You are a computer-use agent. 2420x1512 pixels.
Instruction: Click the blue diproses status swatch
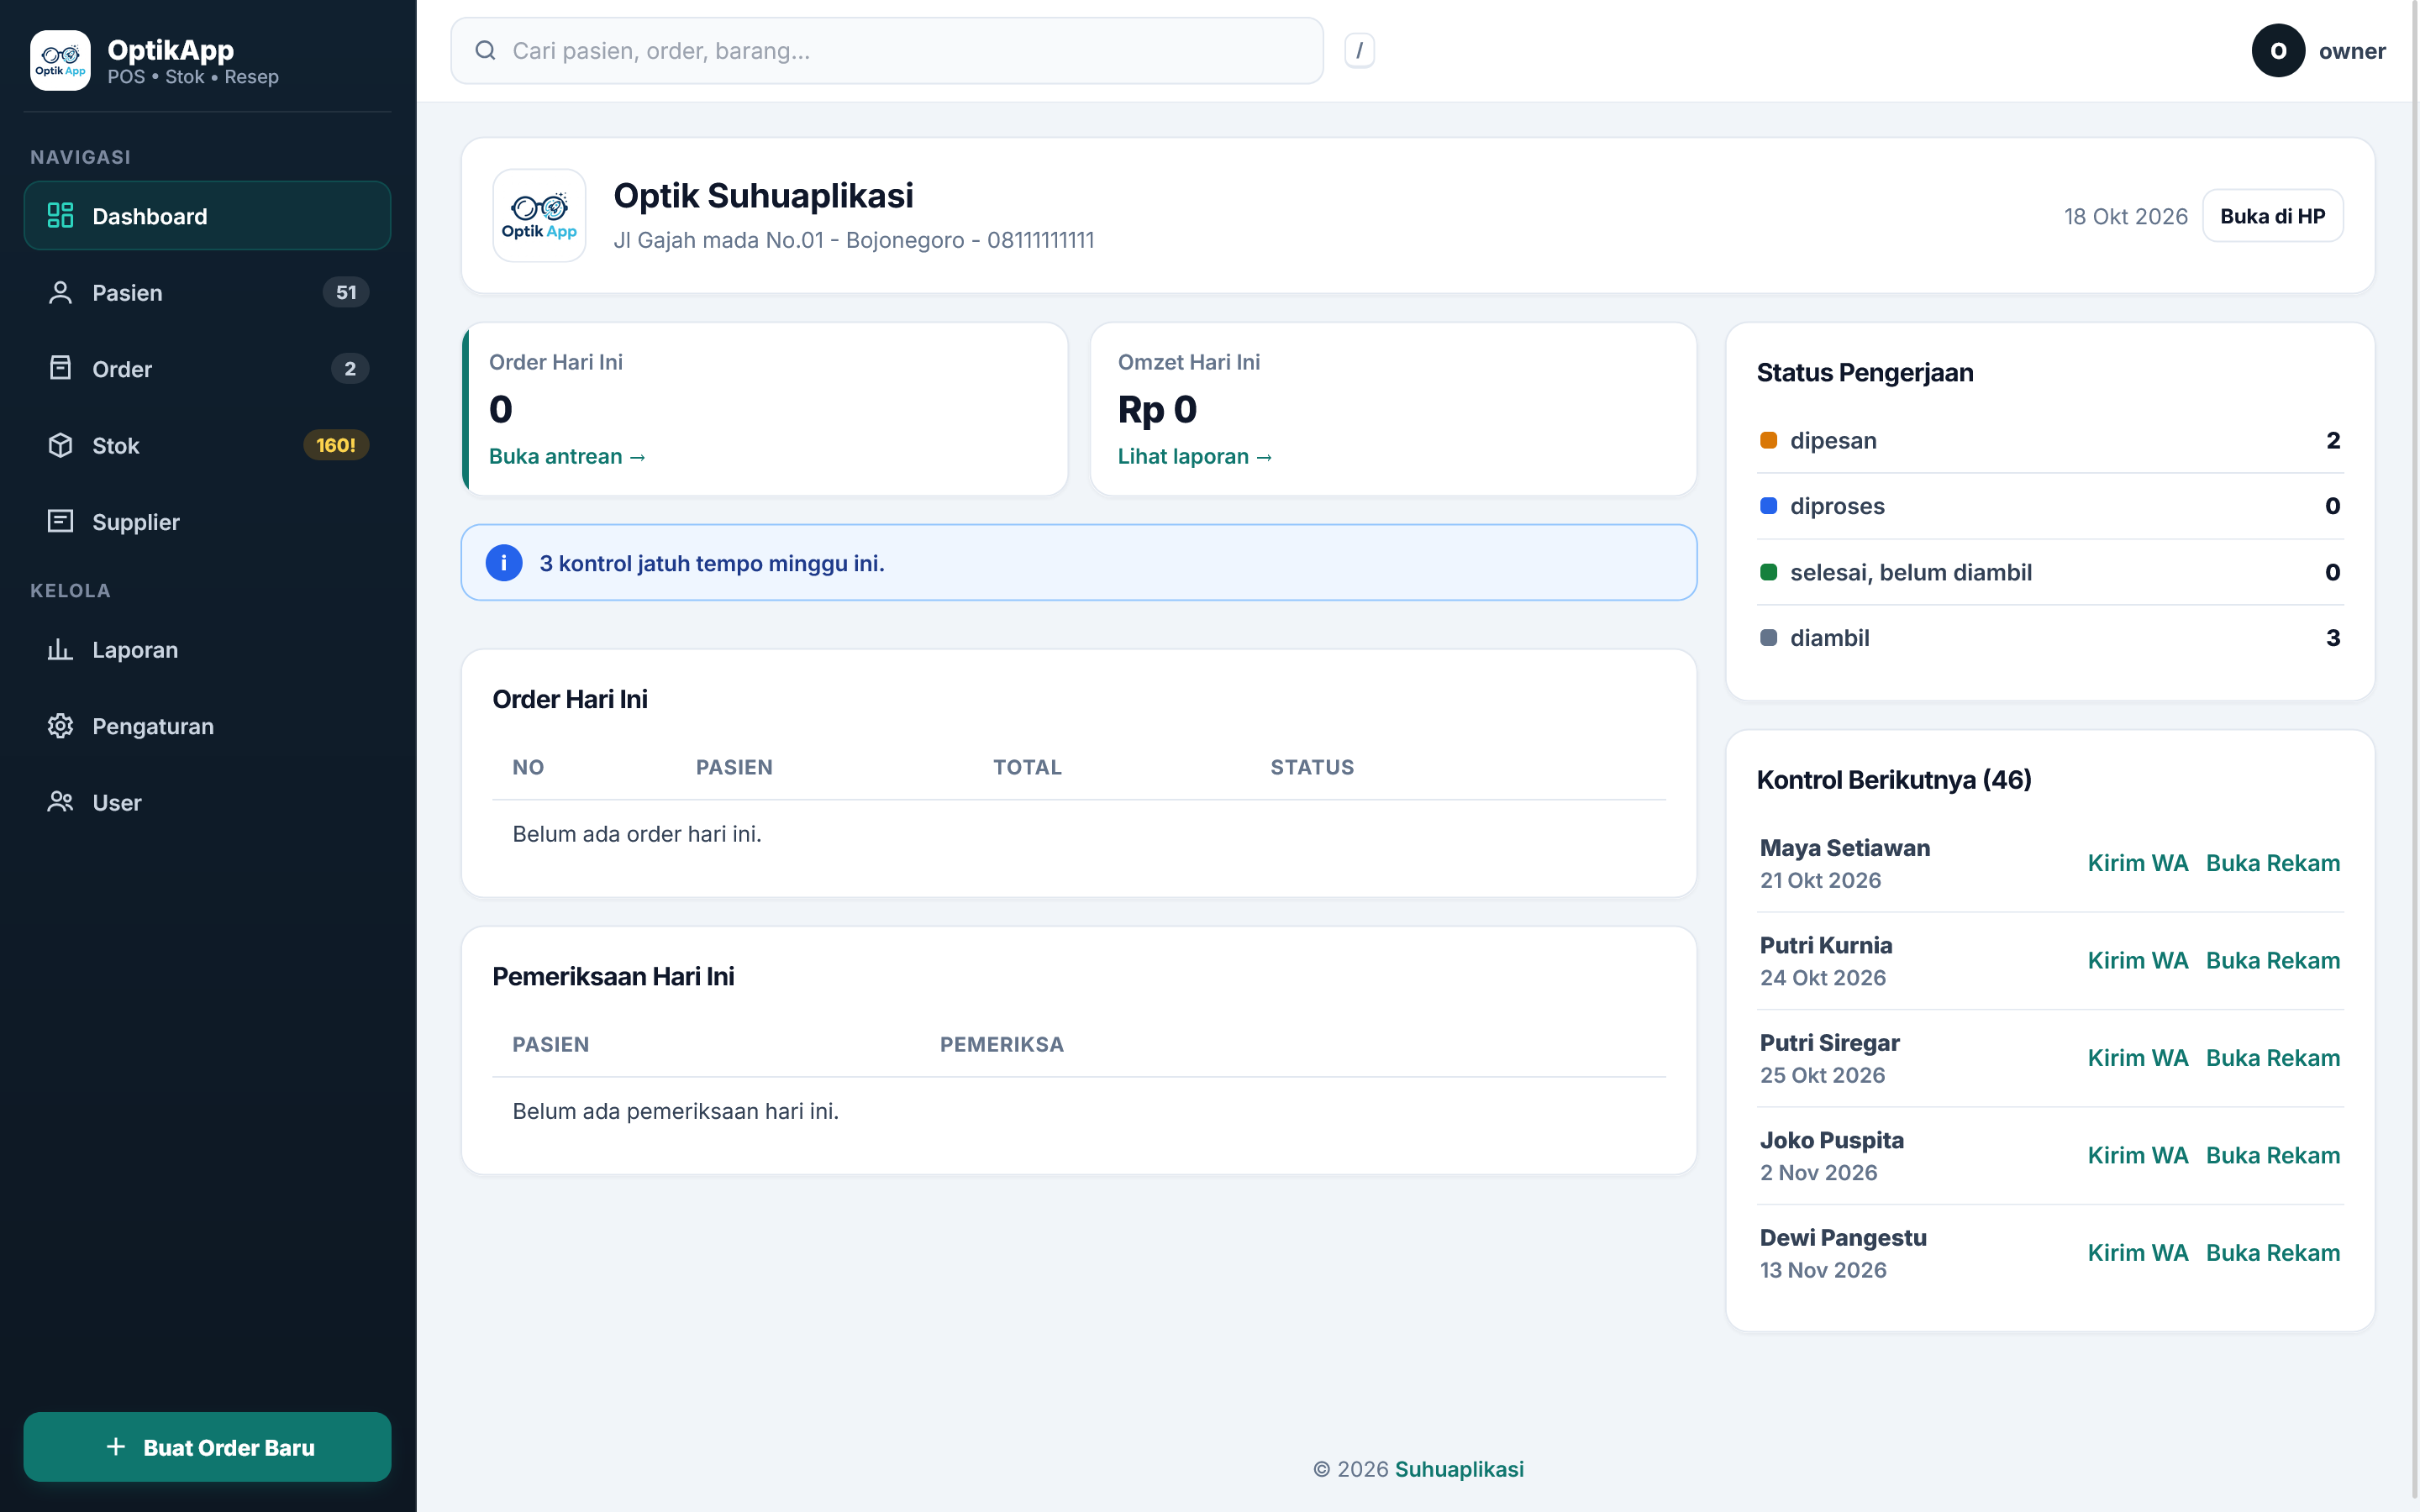(1768, 506)
